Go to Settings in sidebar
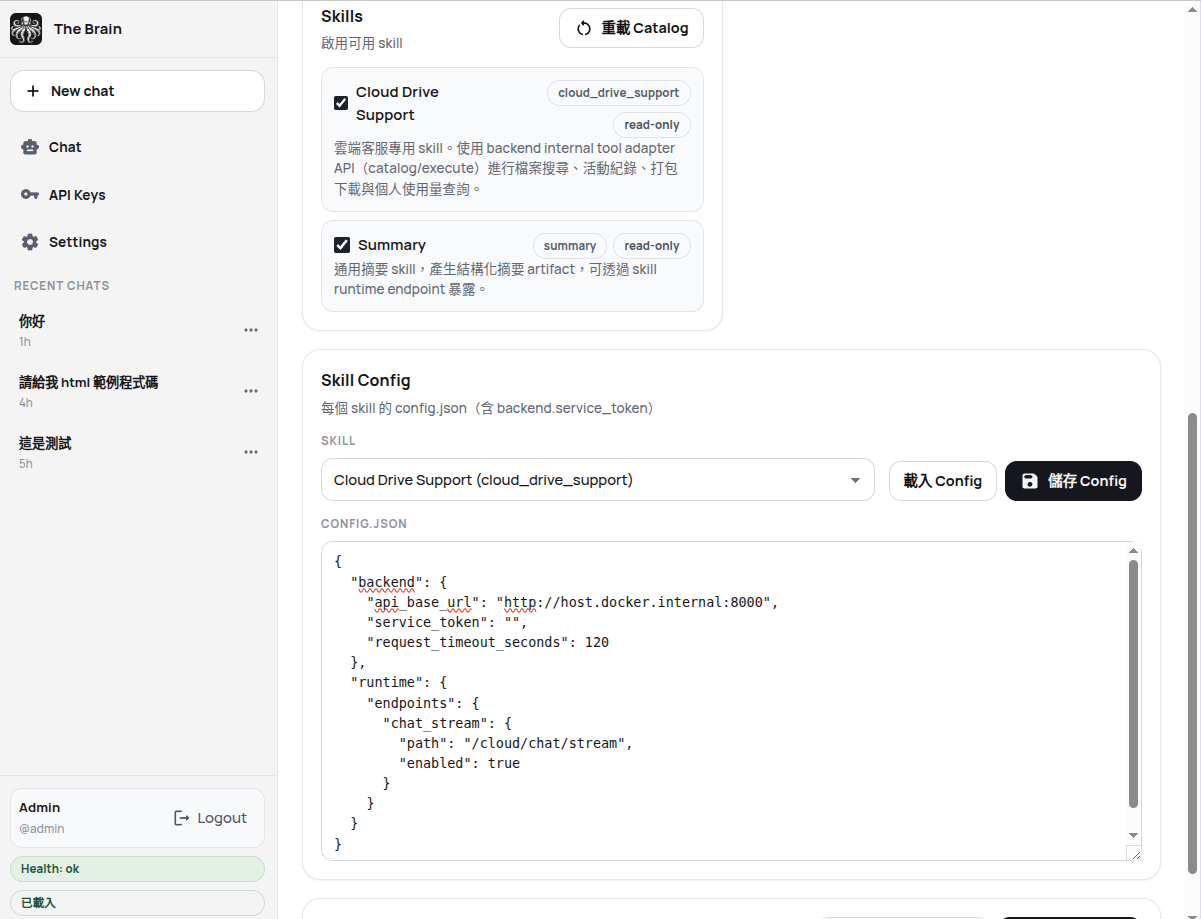Viewport: 1201px width, 919px height. click(x=138, y=242)
